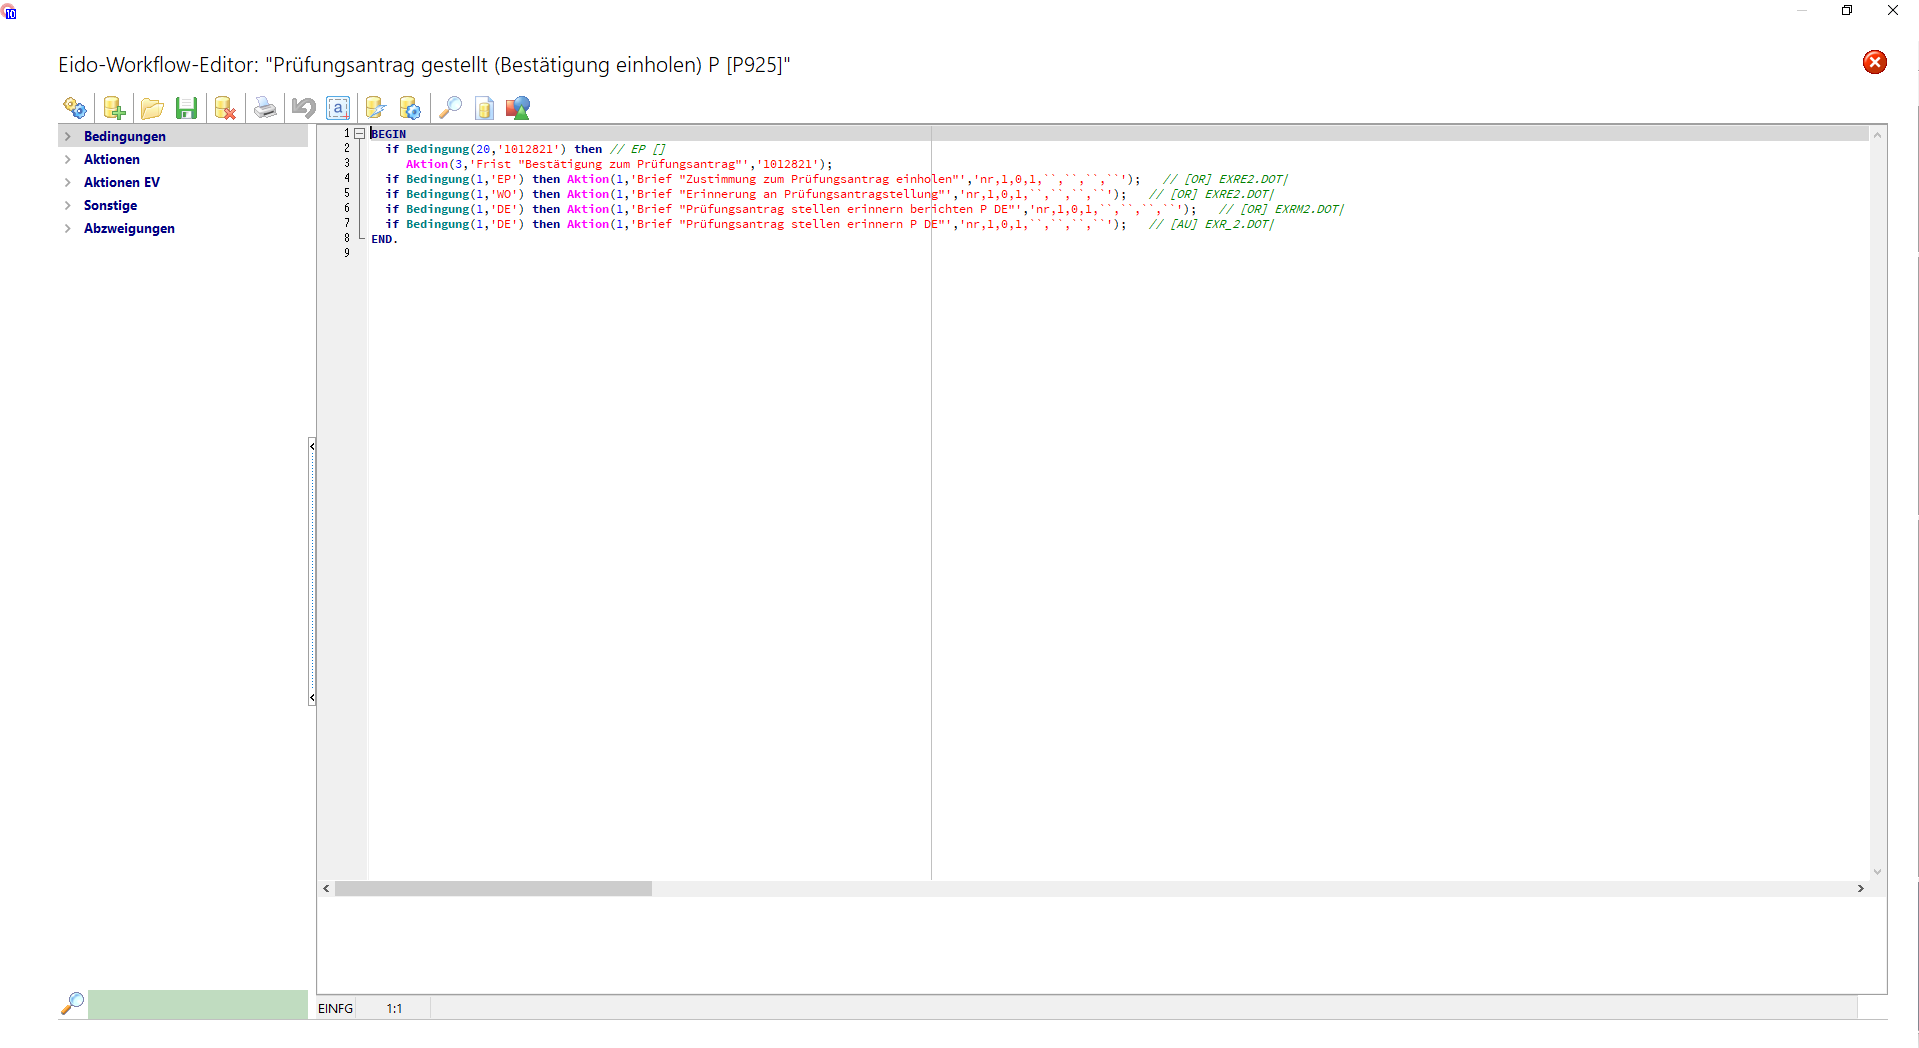Click the database with lightning bolt icon
This screenshot has width=1919, height=1048.
(376, 108)
